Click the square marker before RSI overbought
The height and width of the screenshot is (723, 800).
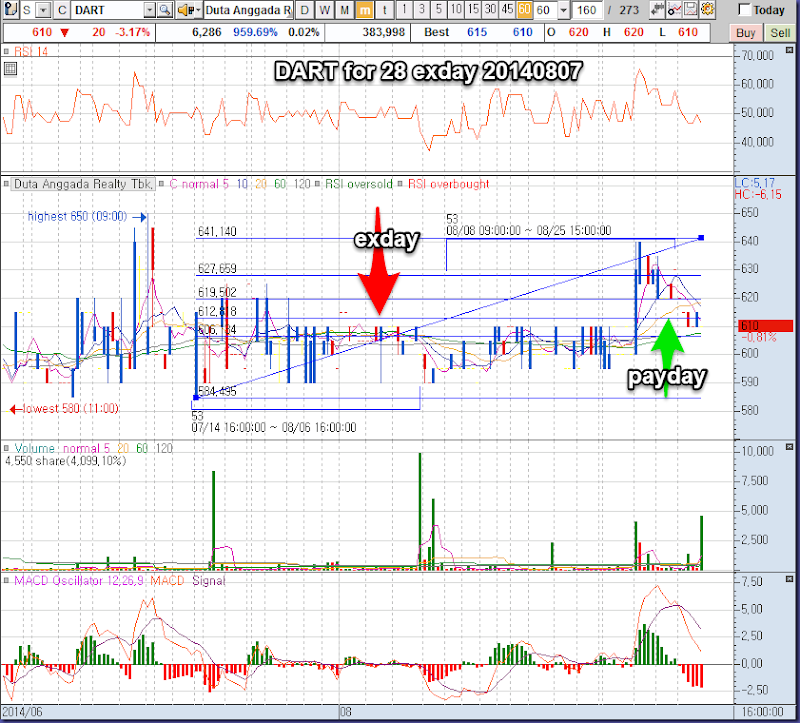(x=400, y=184)
